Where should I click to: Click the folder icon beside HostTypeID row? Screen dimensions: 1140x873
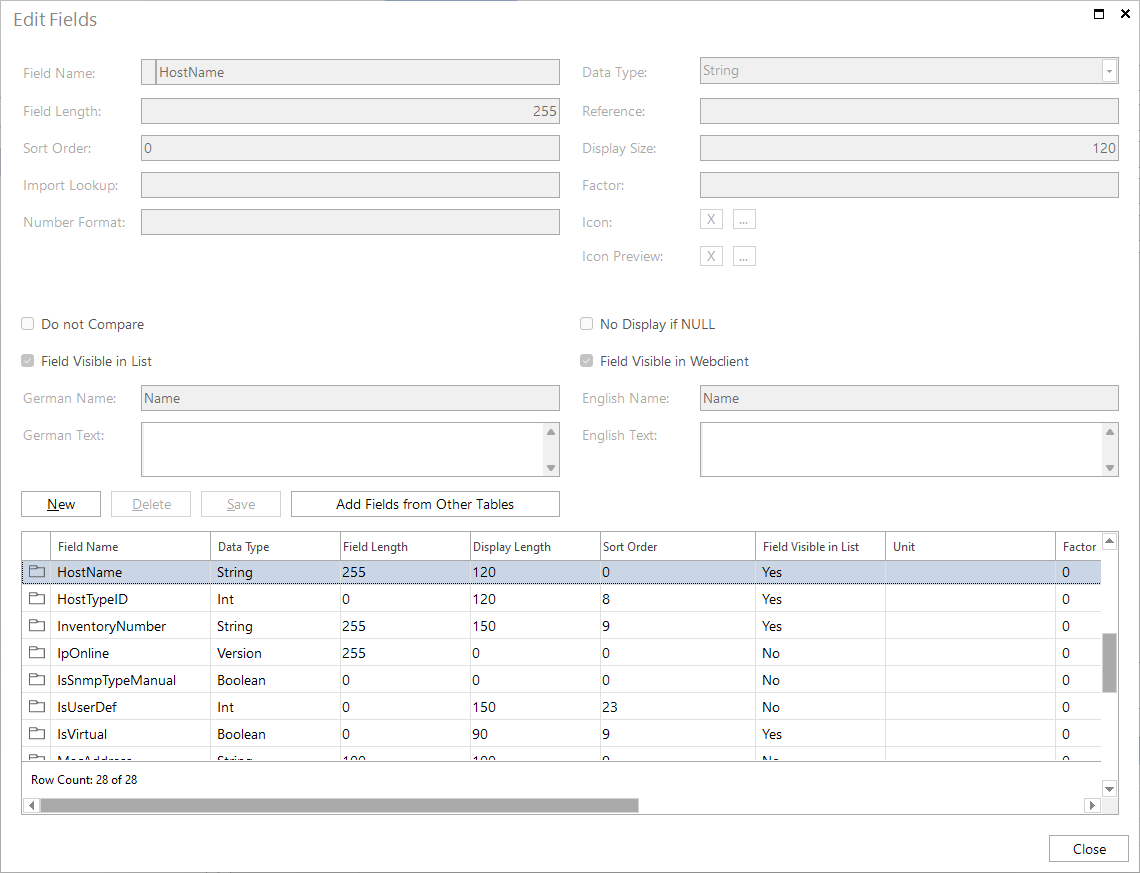click(35, 598)
